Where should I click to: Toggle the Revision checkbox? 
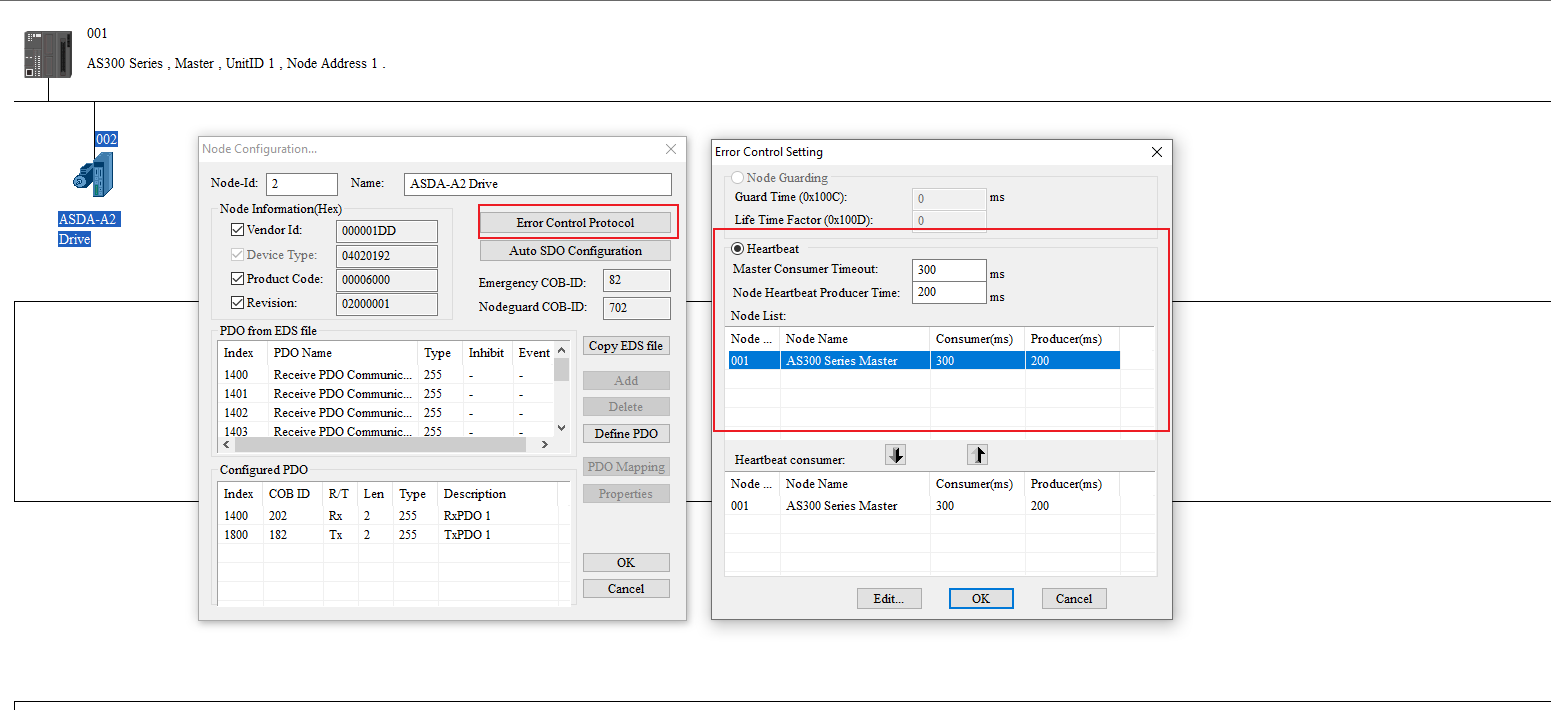238,303
